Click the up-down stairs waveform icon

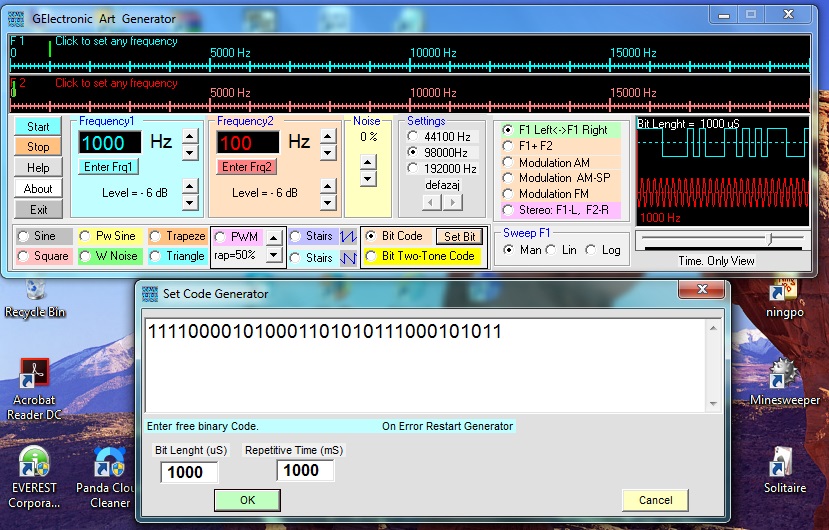(348, 258)
